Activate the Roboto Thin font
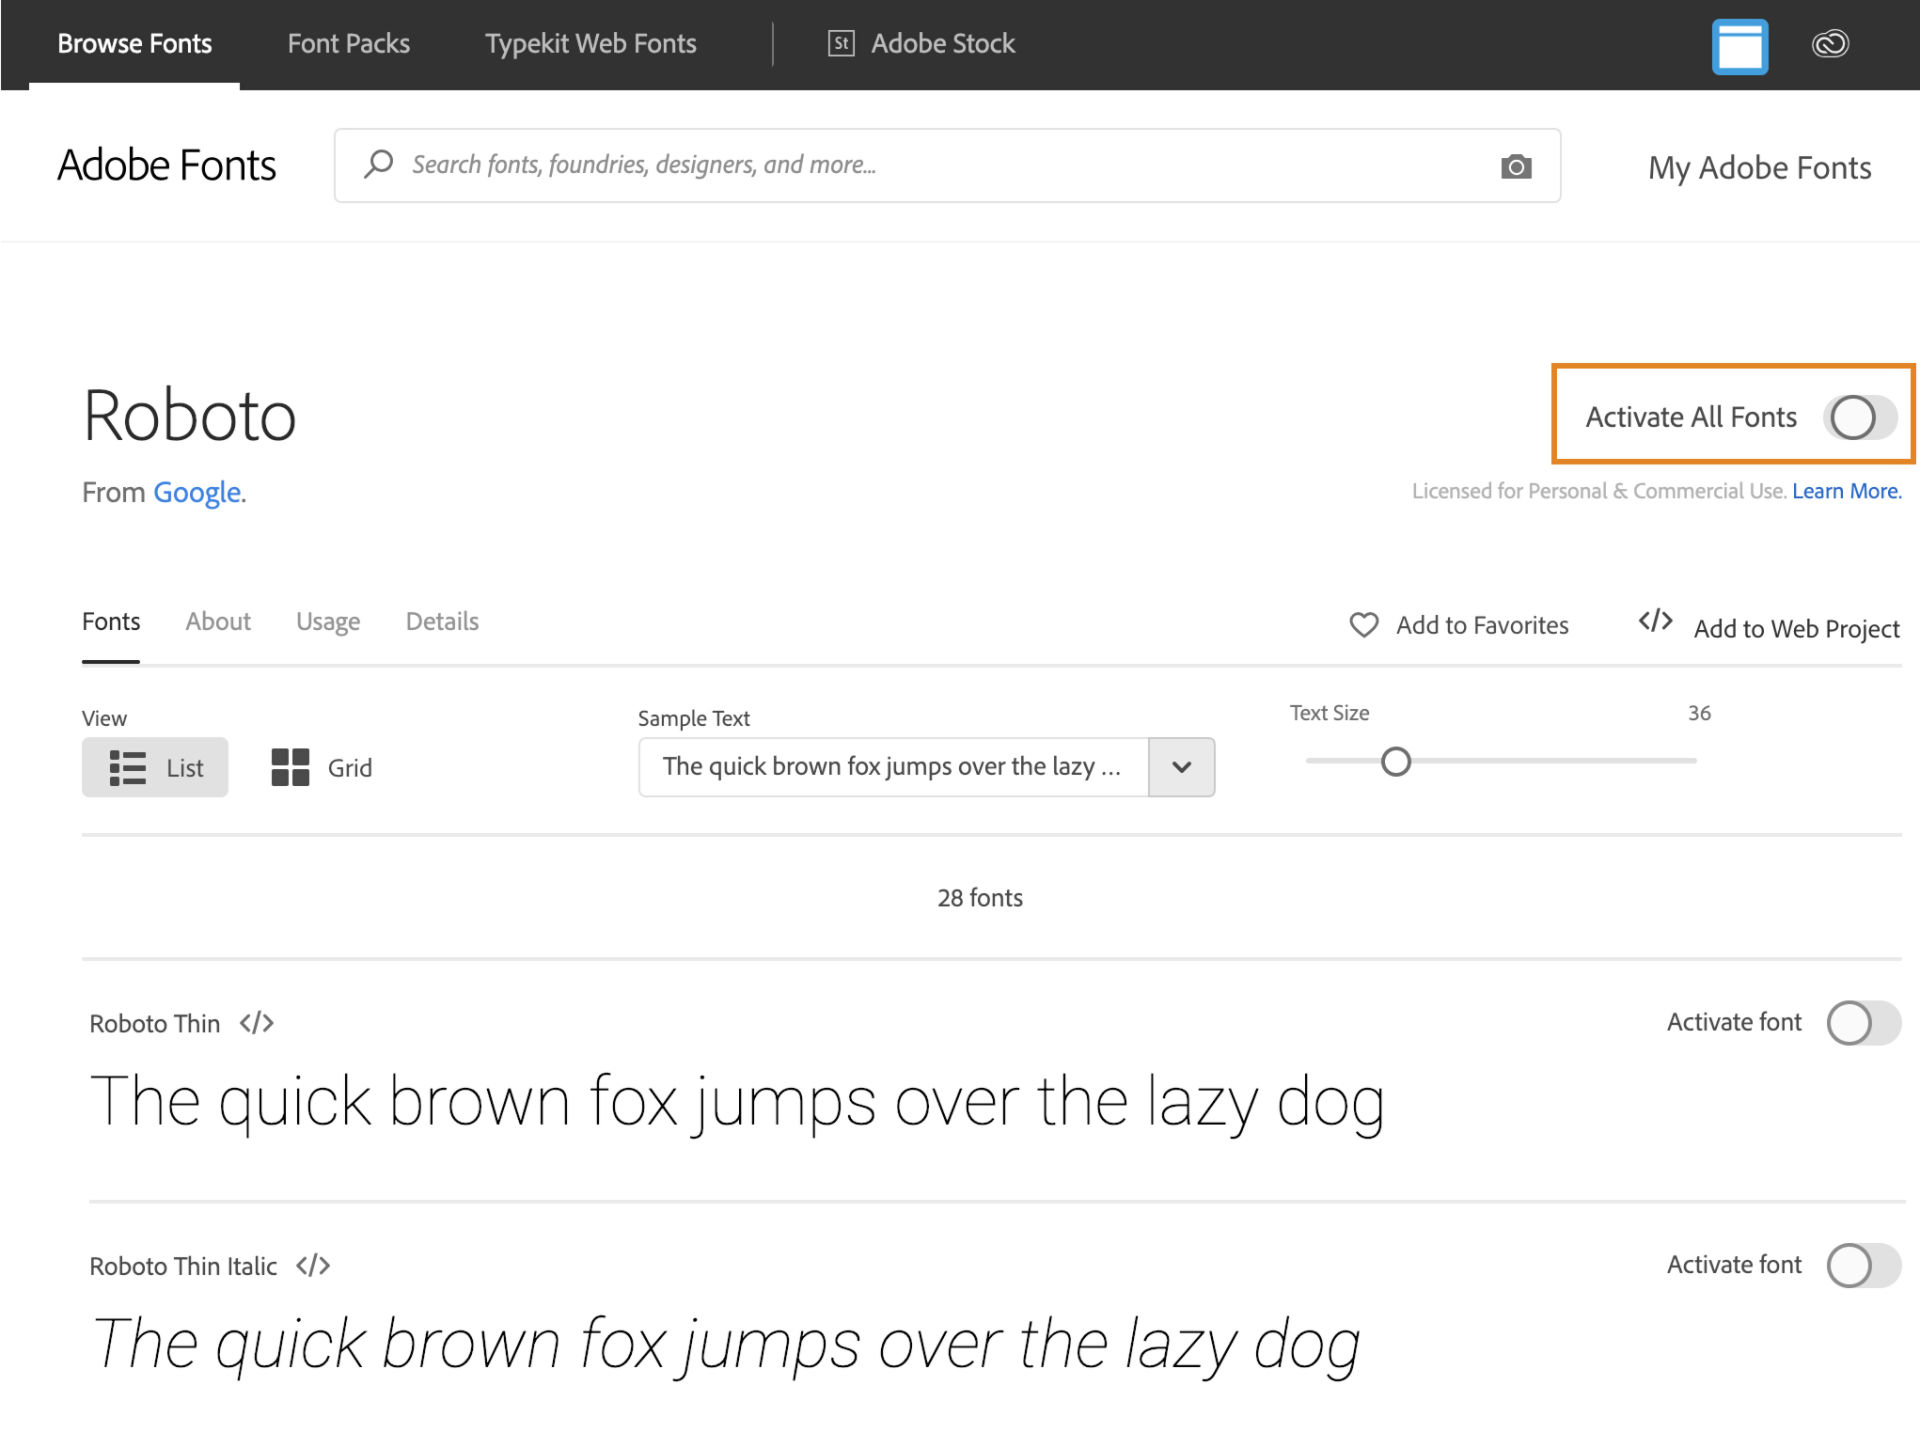This screenshot has height=1439, width=1920. [1862, 1023]
